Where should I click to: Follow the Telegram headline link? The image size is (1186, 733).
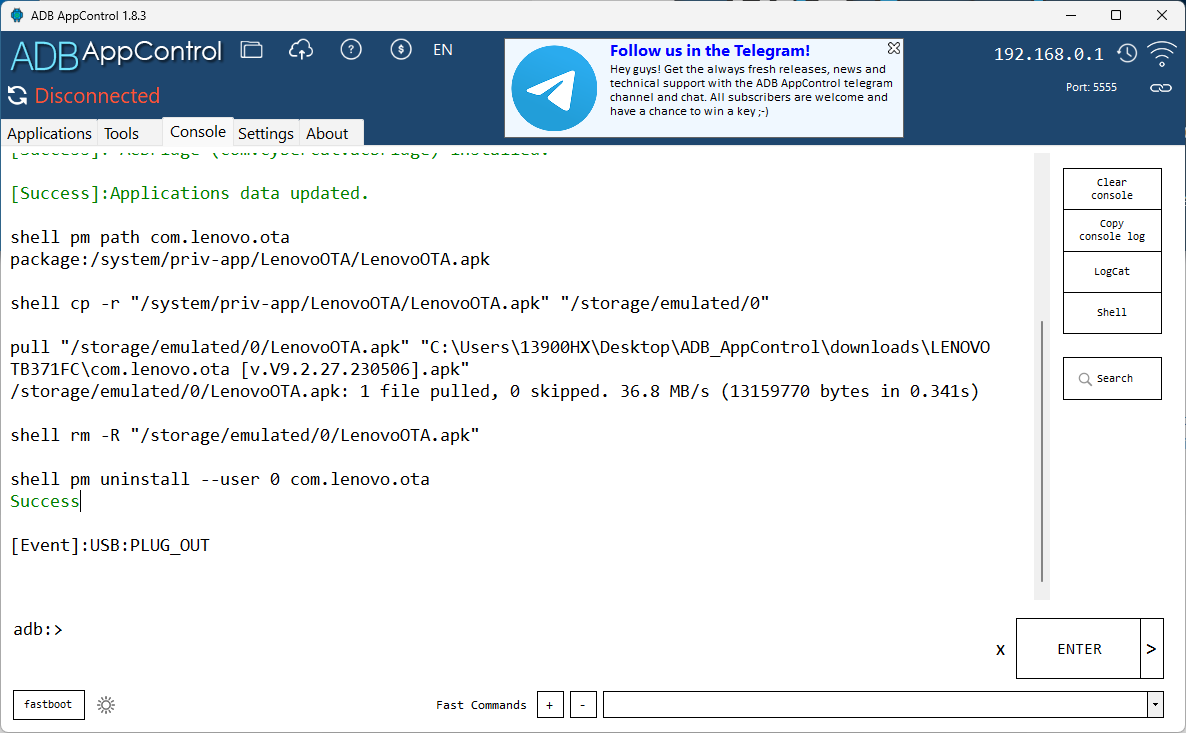[x=709, y=51]
